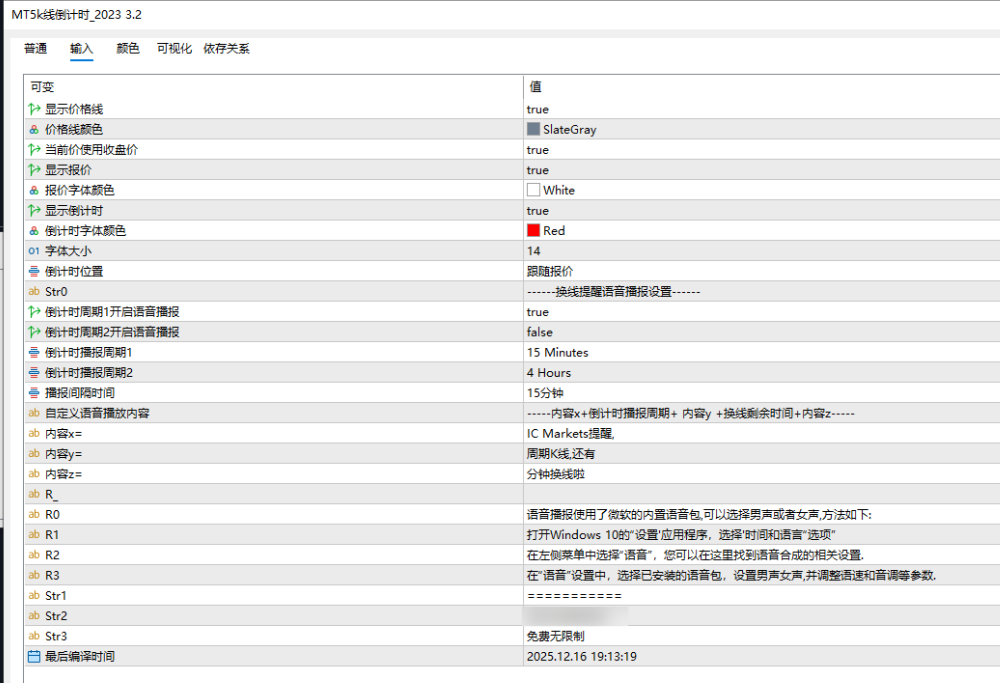Click the boolean icon beside 显示报价
Viewport: 1000px width, 683px height.
34,170
